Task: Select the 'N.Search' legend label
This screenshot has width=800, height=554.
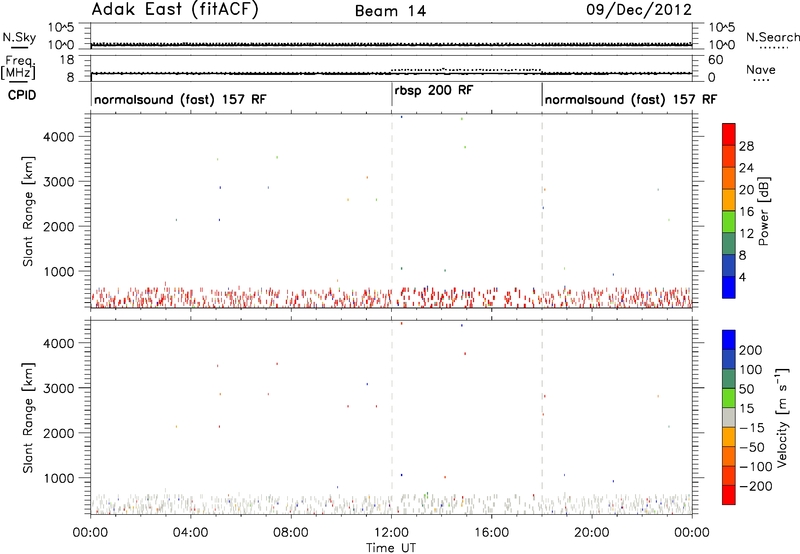Action: pos(772,37)
